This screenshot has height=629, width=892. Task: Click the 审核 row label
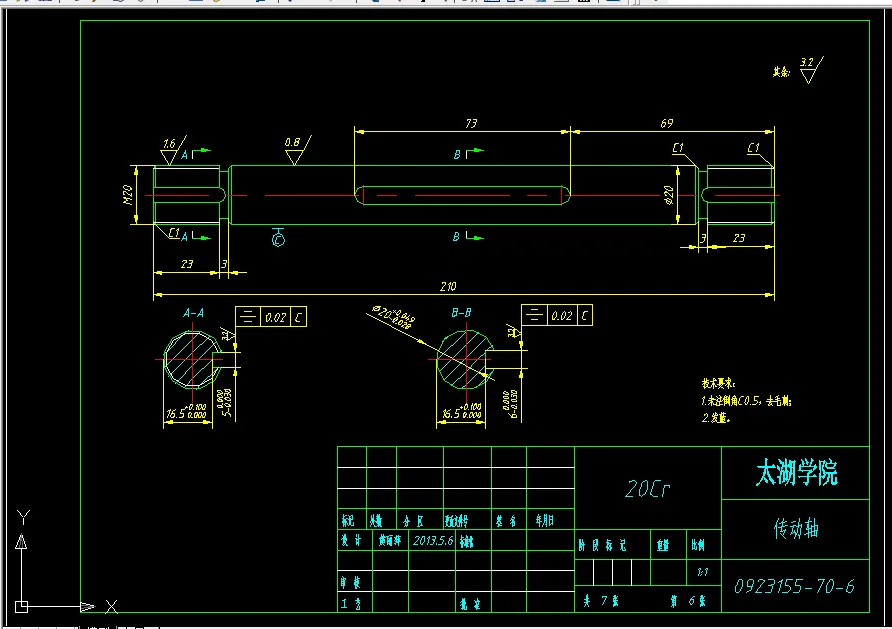(x=350, y=582)
